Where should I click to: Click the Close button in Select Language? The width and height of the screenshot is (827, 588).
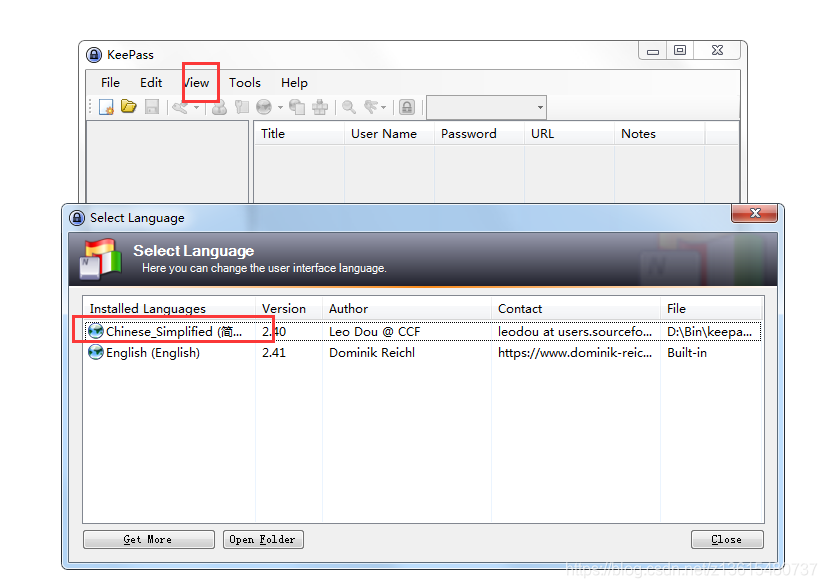pos(727,539)
